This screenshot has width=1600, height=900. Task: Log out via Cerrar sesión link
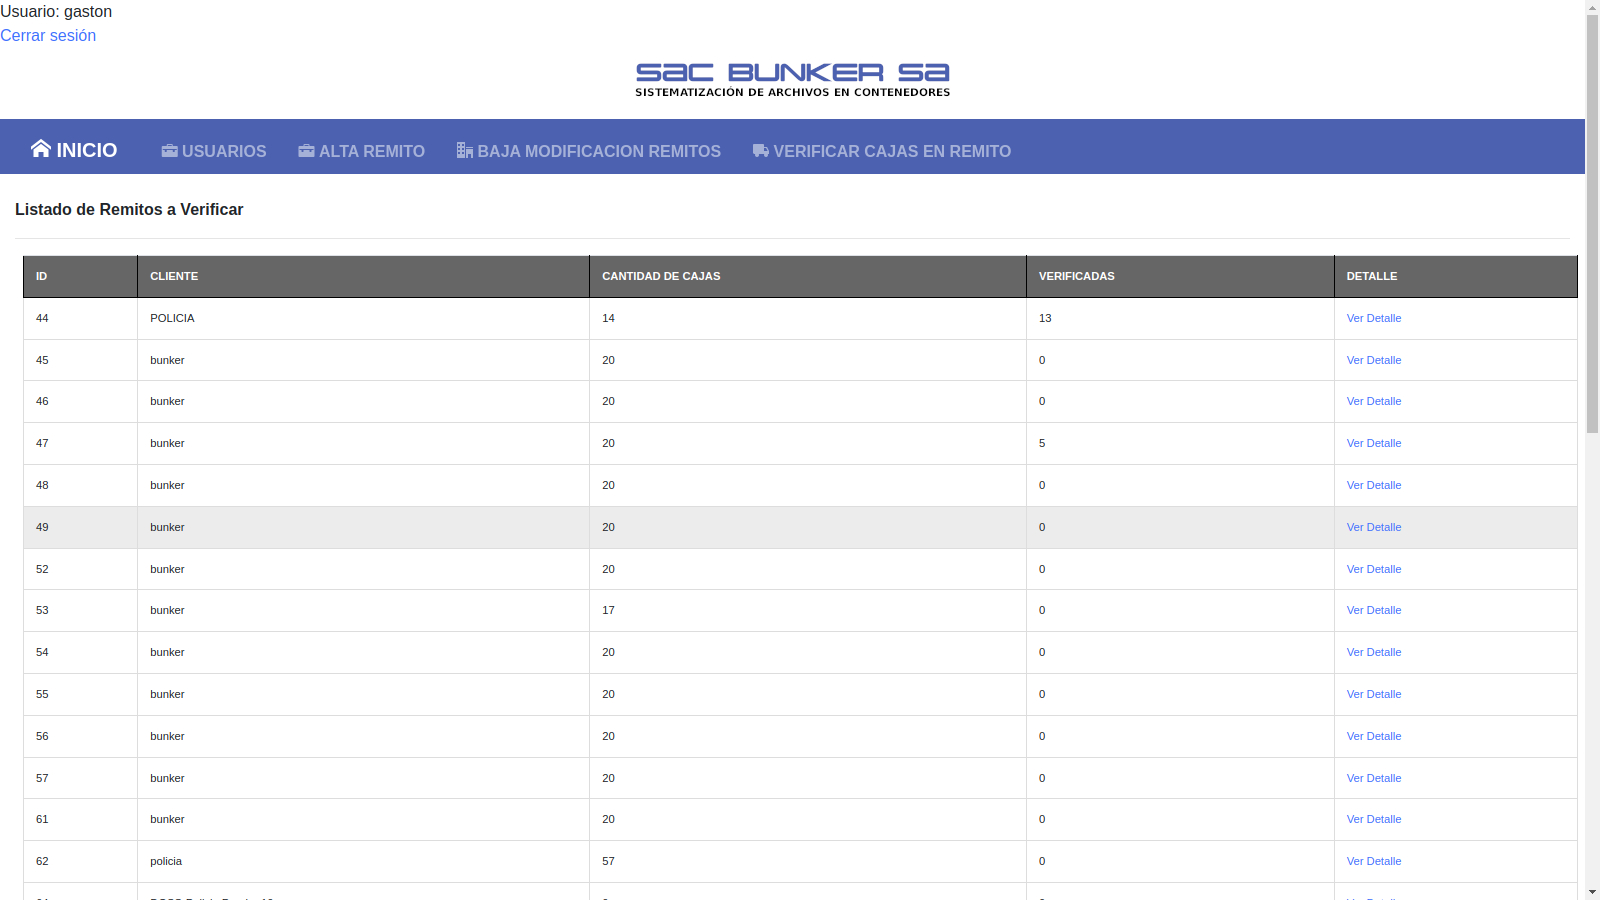click(48, 35)
